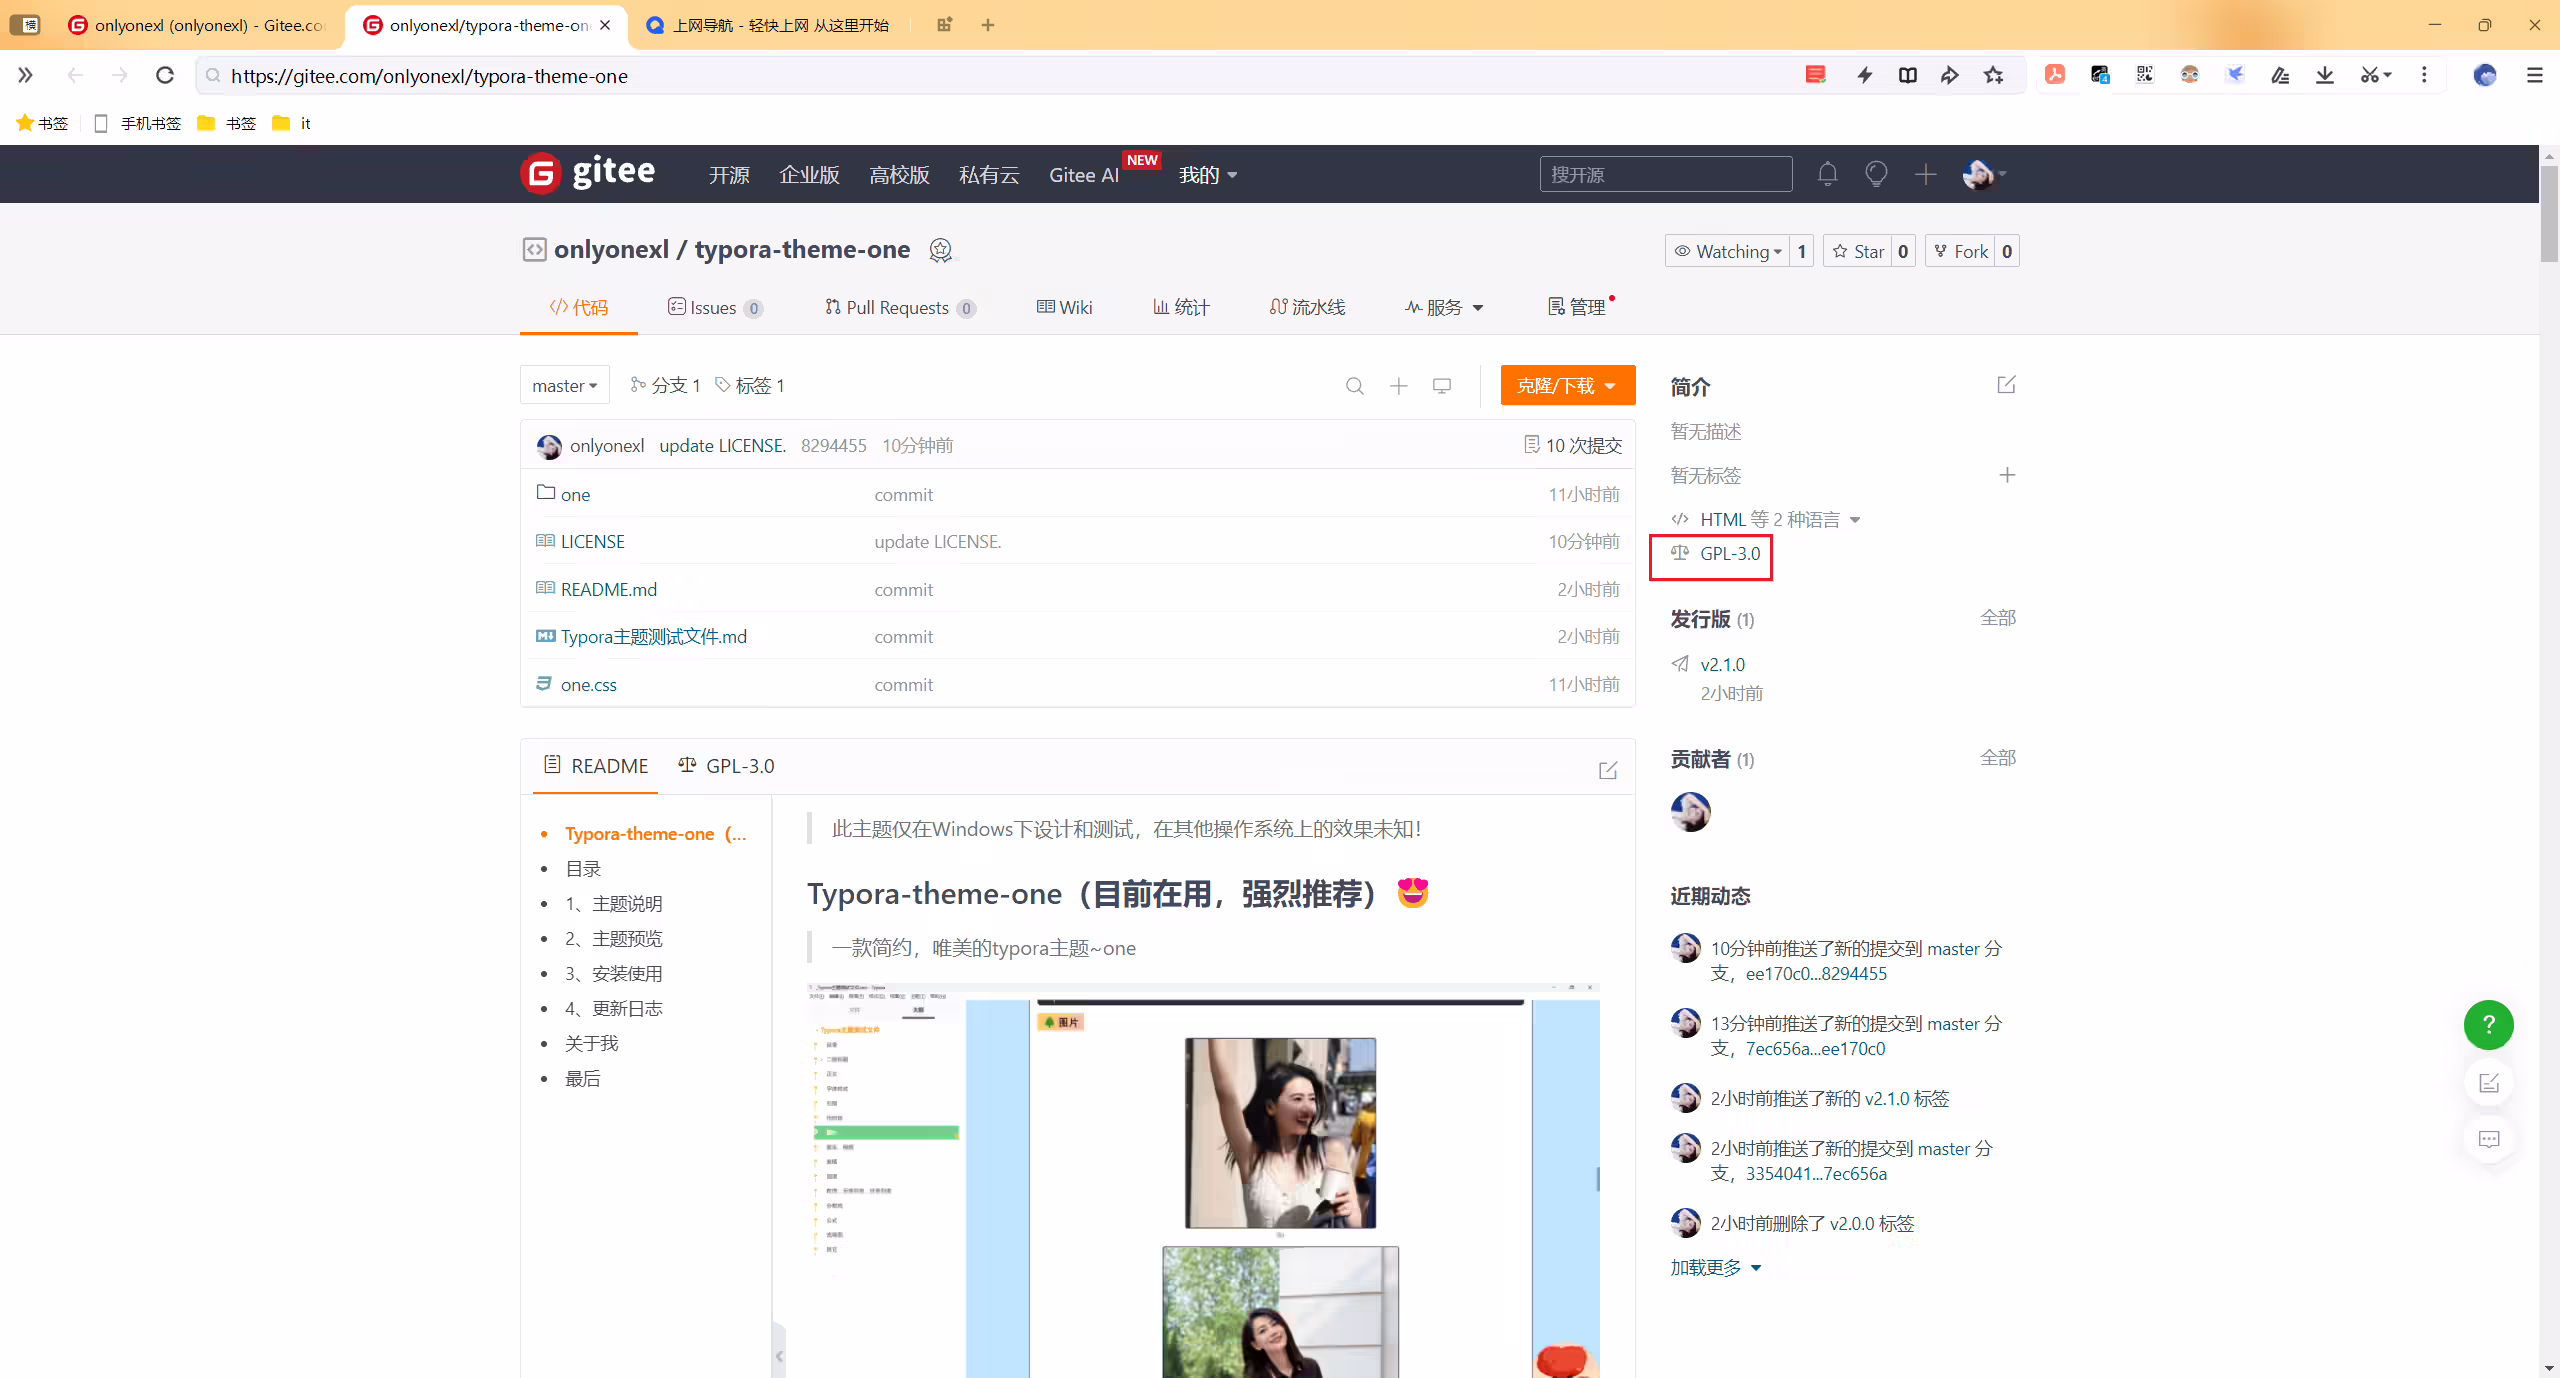This screenshot has width=2560, height=1378.
Task: Expand the Watching dropdown
Action: [1727, 251]
